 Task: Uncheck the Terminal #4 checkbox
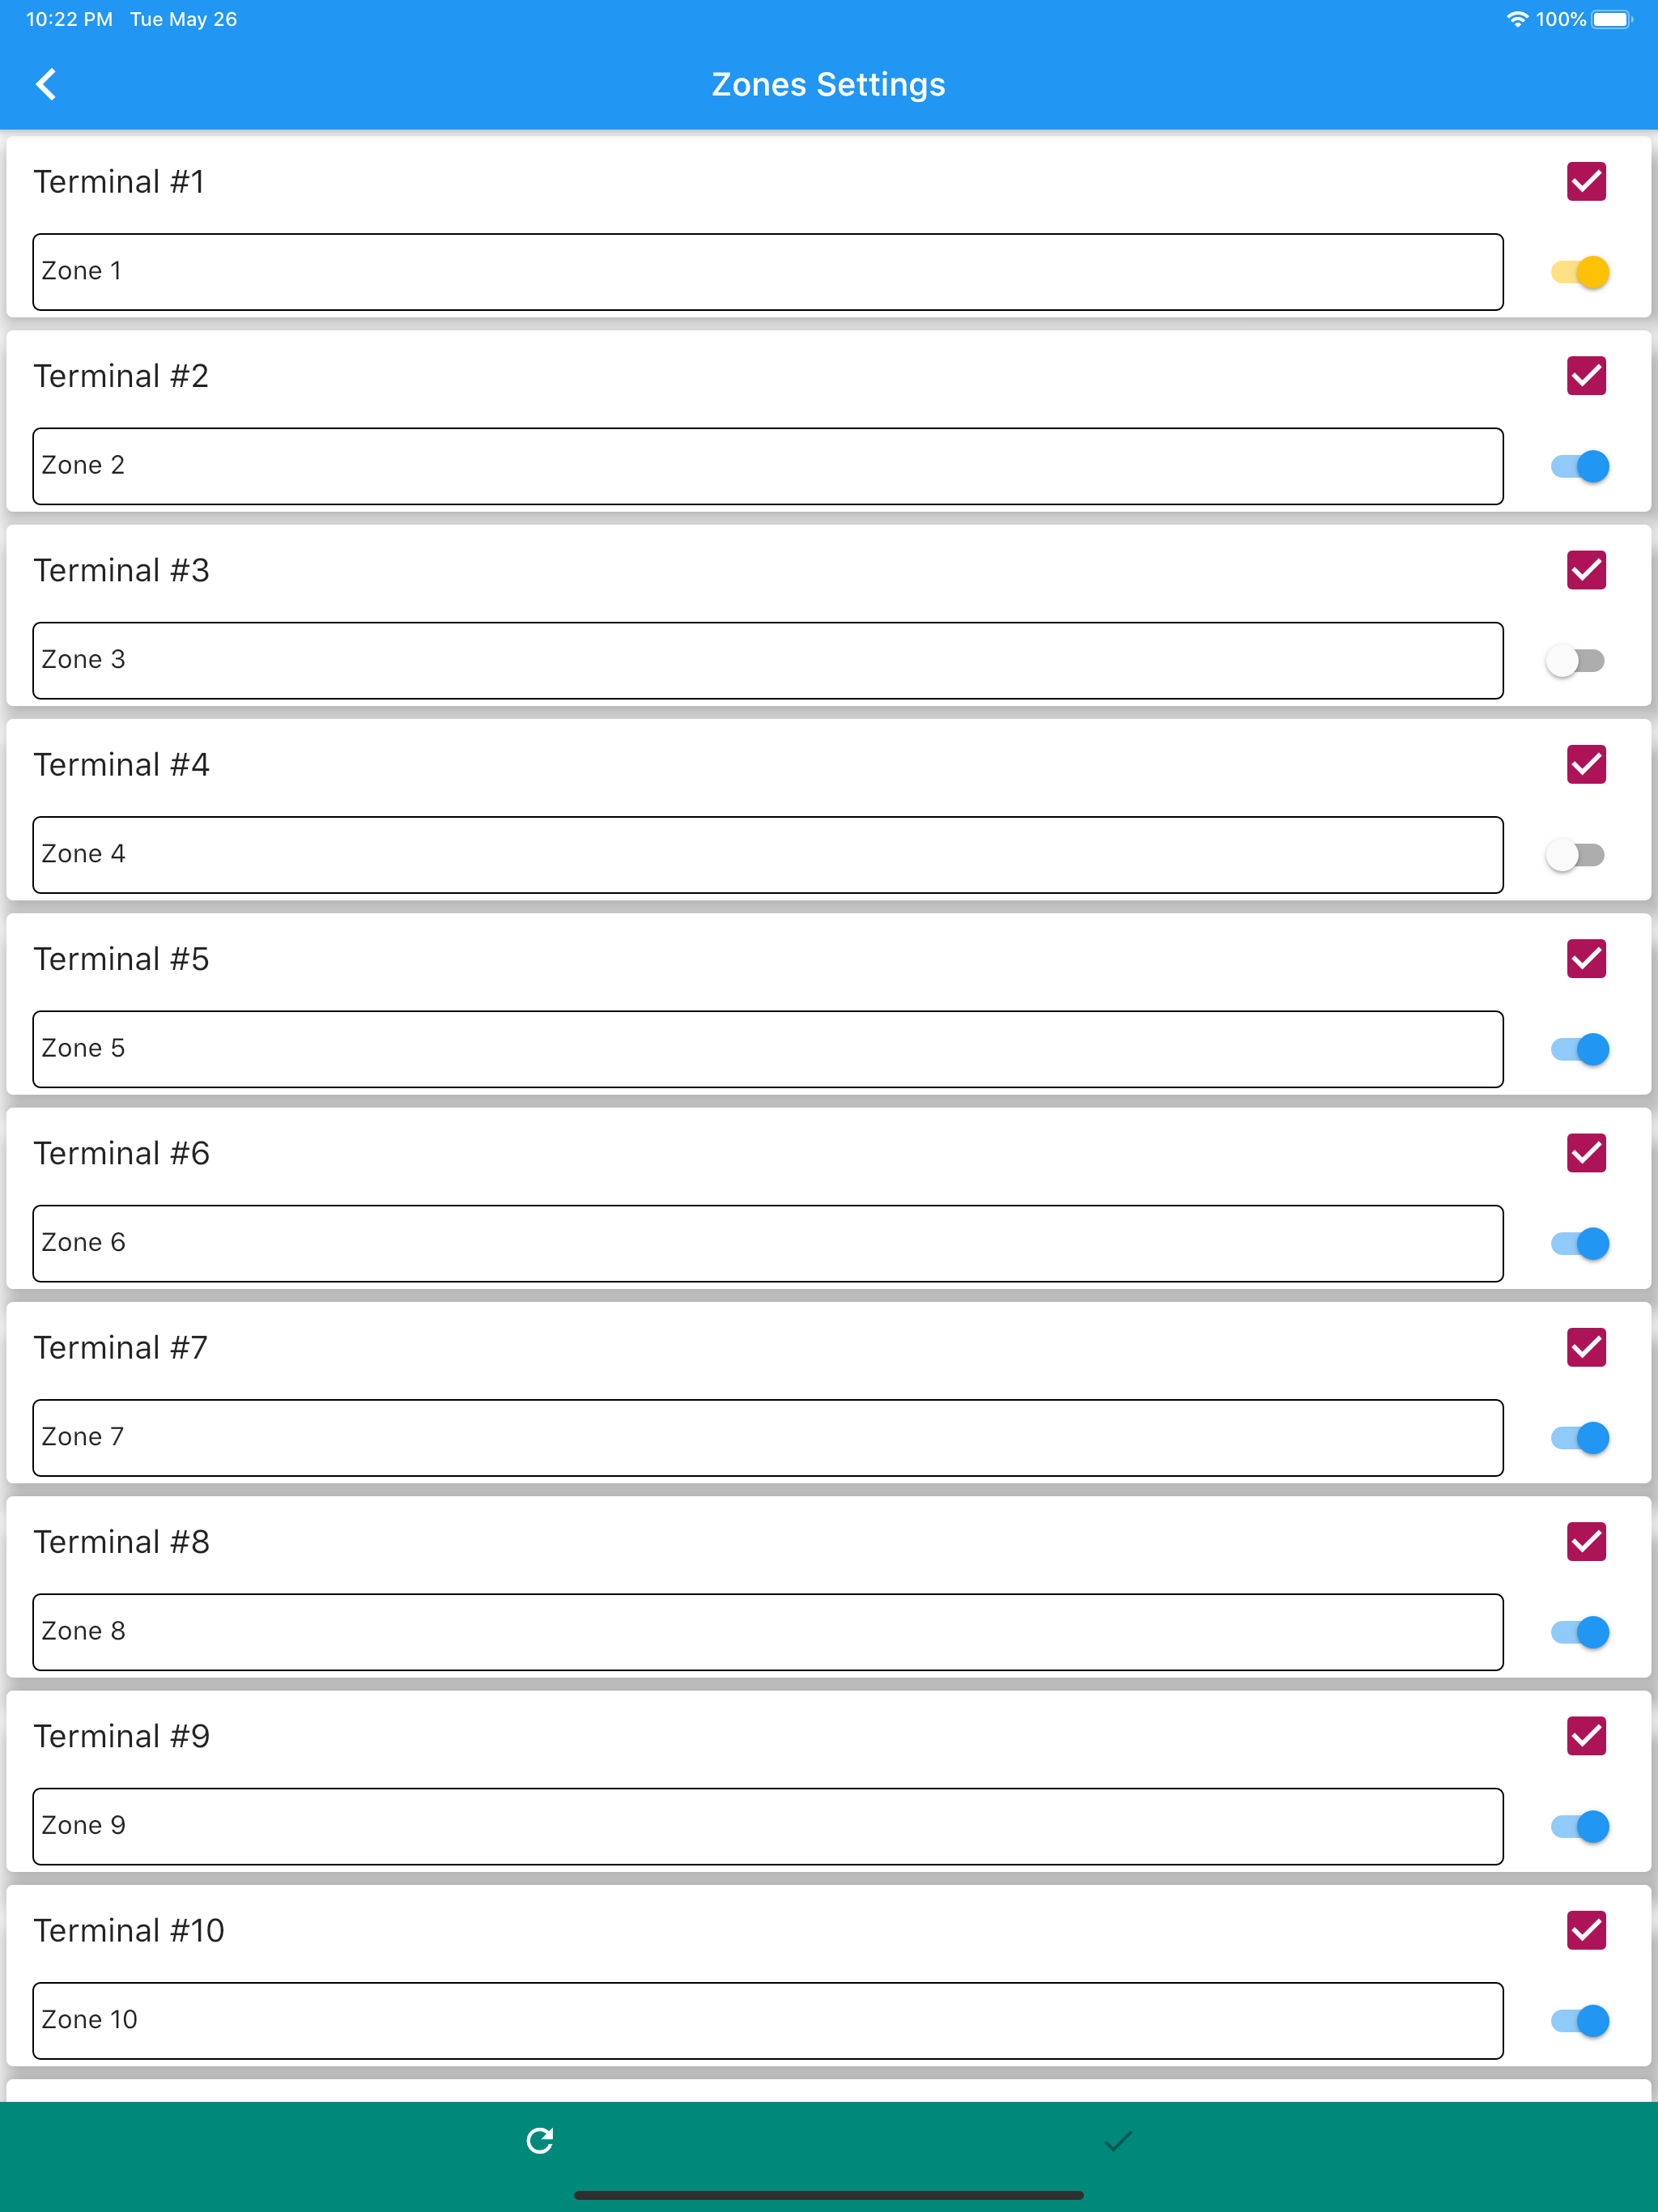pos(1586,764)
